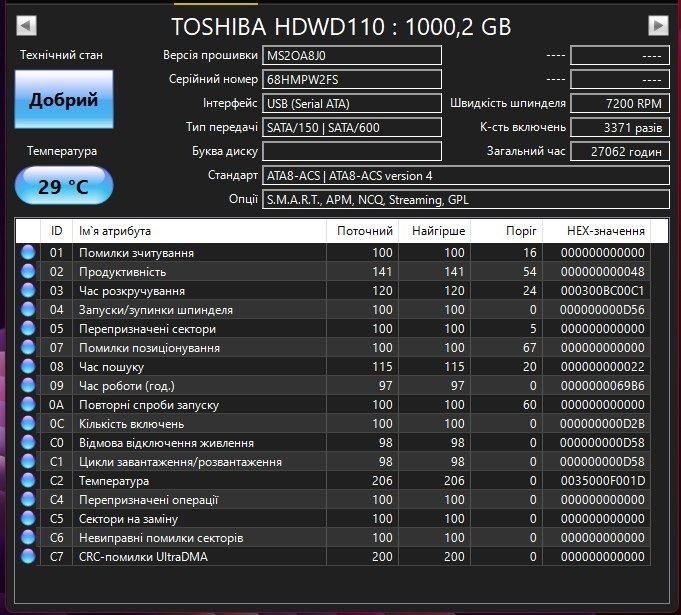Click HEX value 0035000F001D
This screenshot has width=681, height=615.
click(602, 481)
